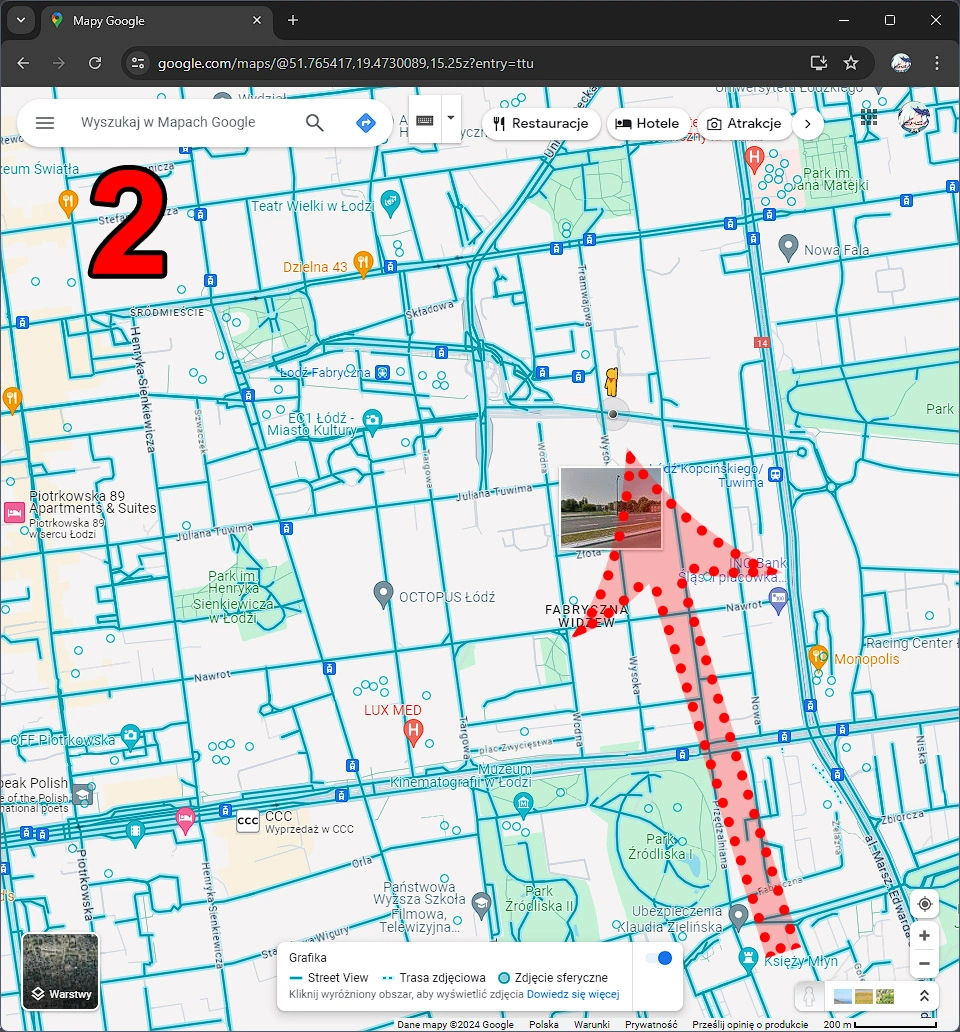Image resolution: width=960 pixels, height=1032 pixels.
Task: Click the EC1 Łódź camera marker
Action: (x=372, y=422)
